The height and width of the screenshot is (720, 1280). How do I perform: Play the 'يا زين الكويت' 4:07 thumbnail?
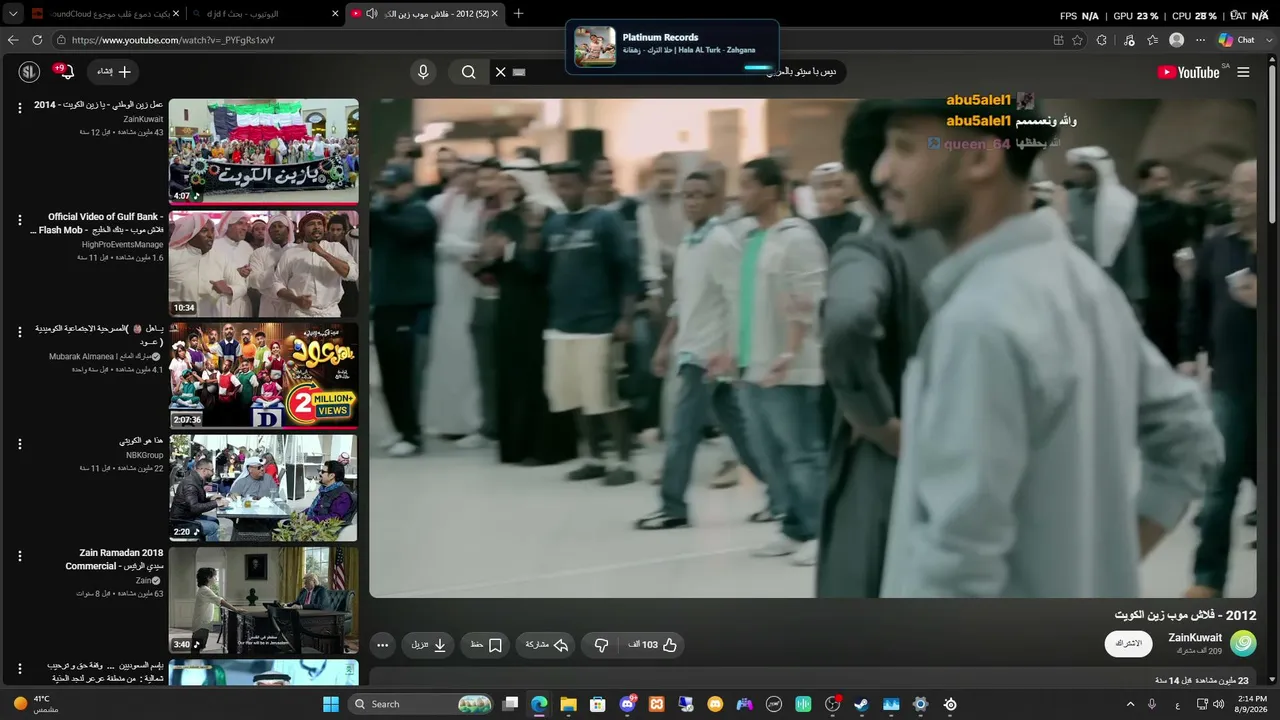[x=264, y=151]
